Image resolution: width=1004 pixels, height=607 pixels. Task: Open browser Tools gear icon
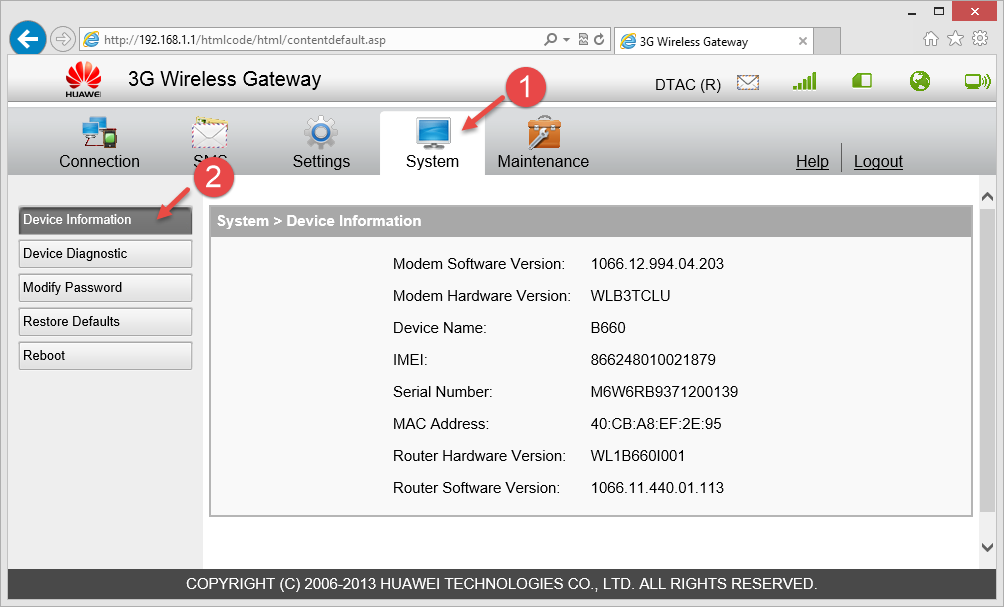(980, 38)
